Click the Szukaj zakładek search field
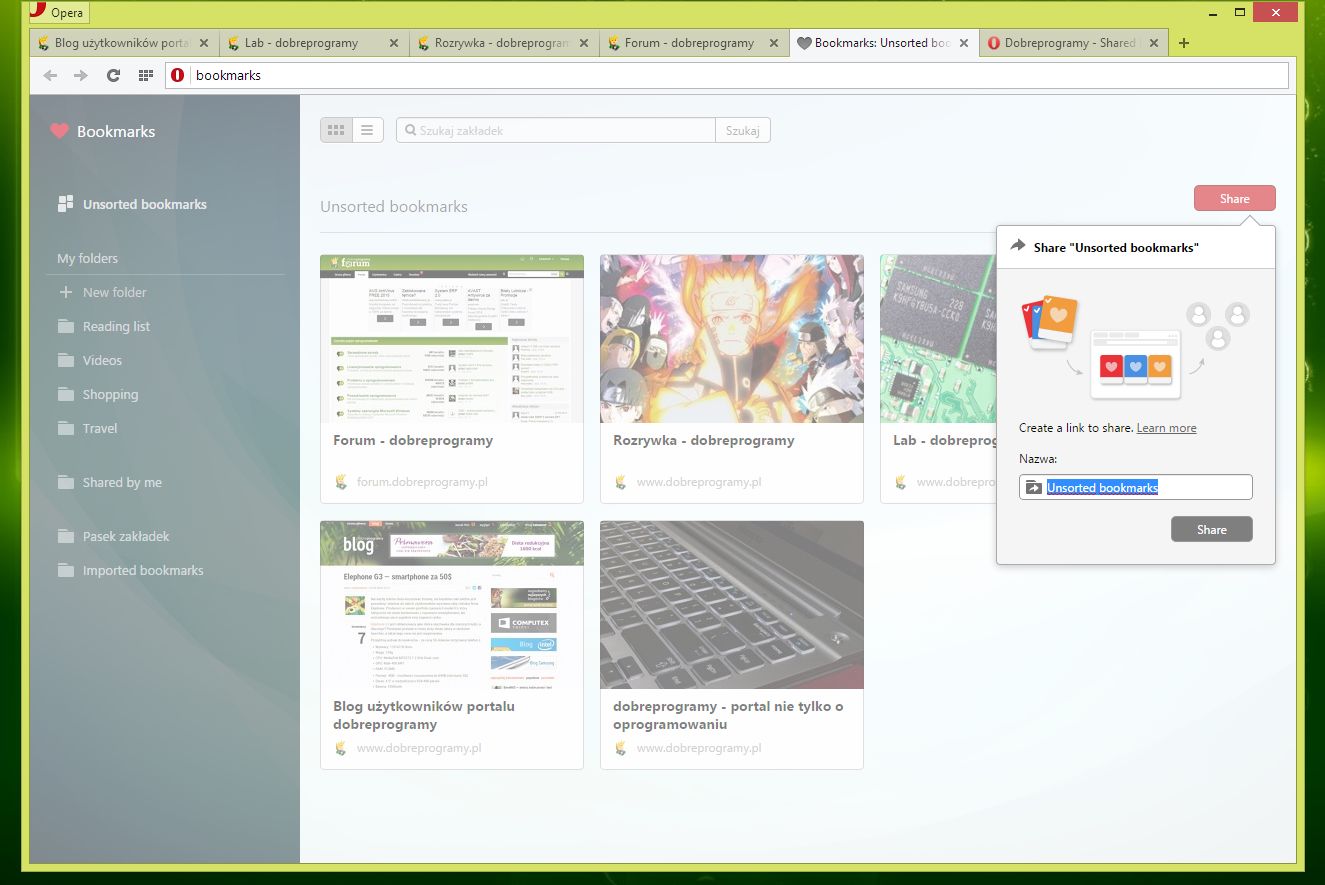This screenshot has width=1325, height=885. point(556,130)
